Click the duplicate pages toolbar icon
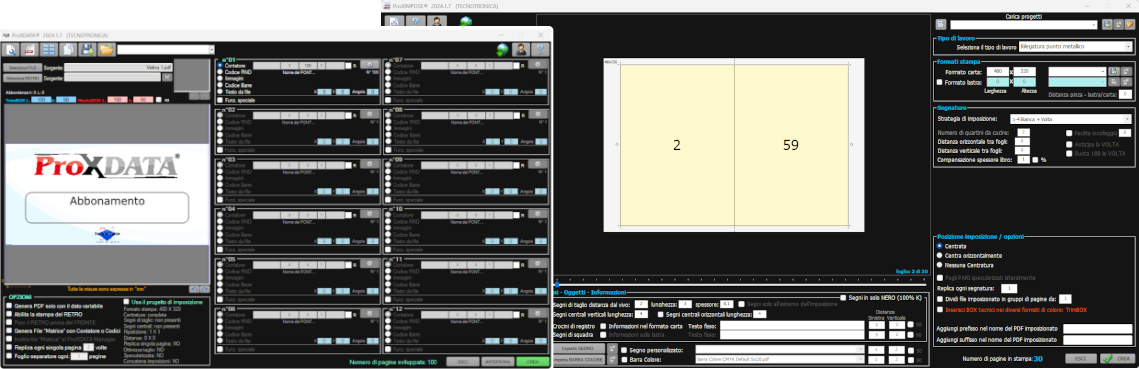 [68, 49]
